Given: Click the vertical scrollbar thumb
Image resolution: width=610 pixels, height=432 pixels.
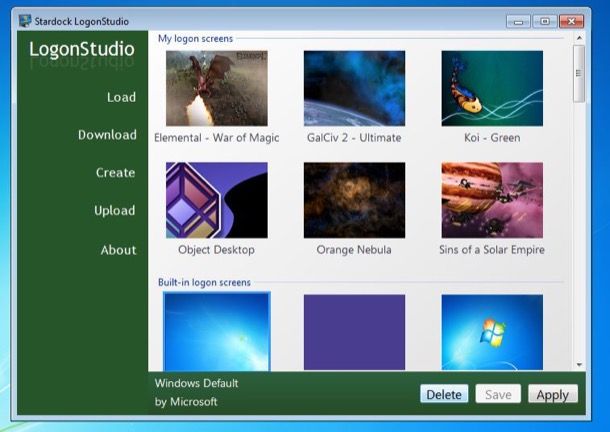Looking at the screenshot, I should (x=579, y=73).
